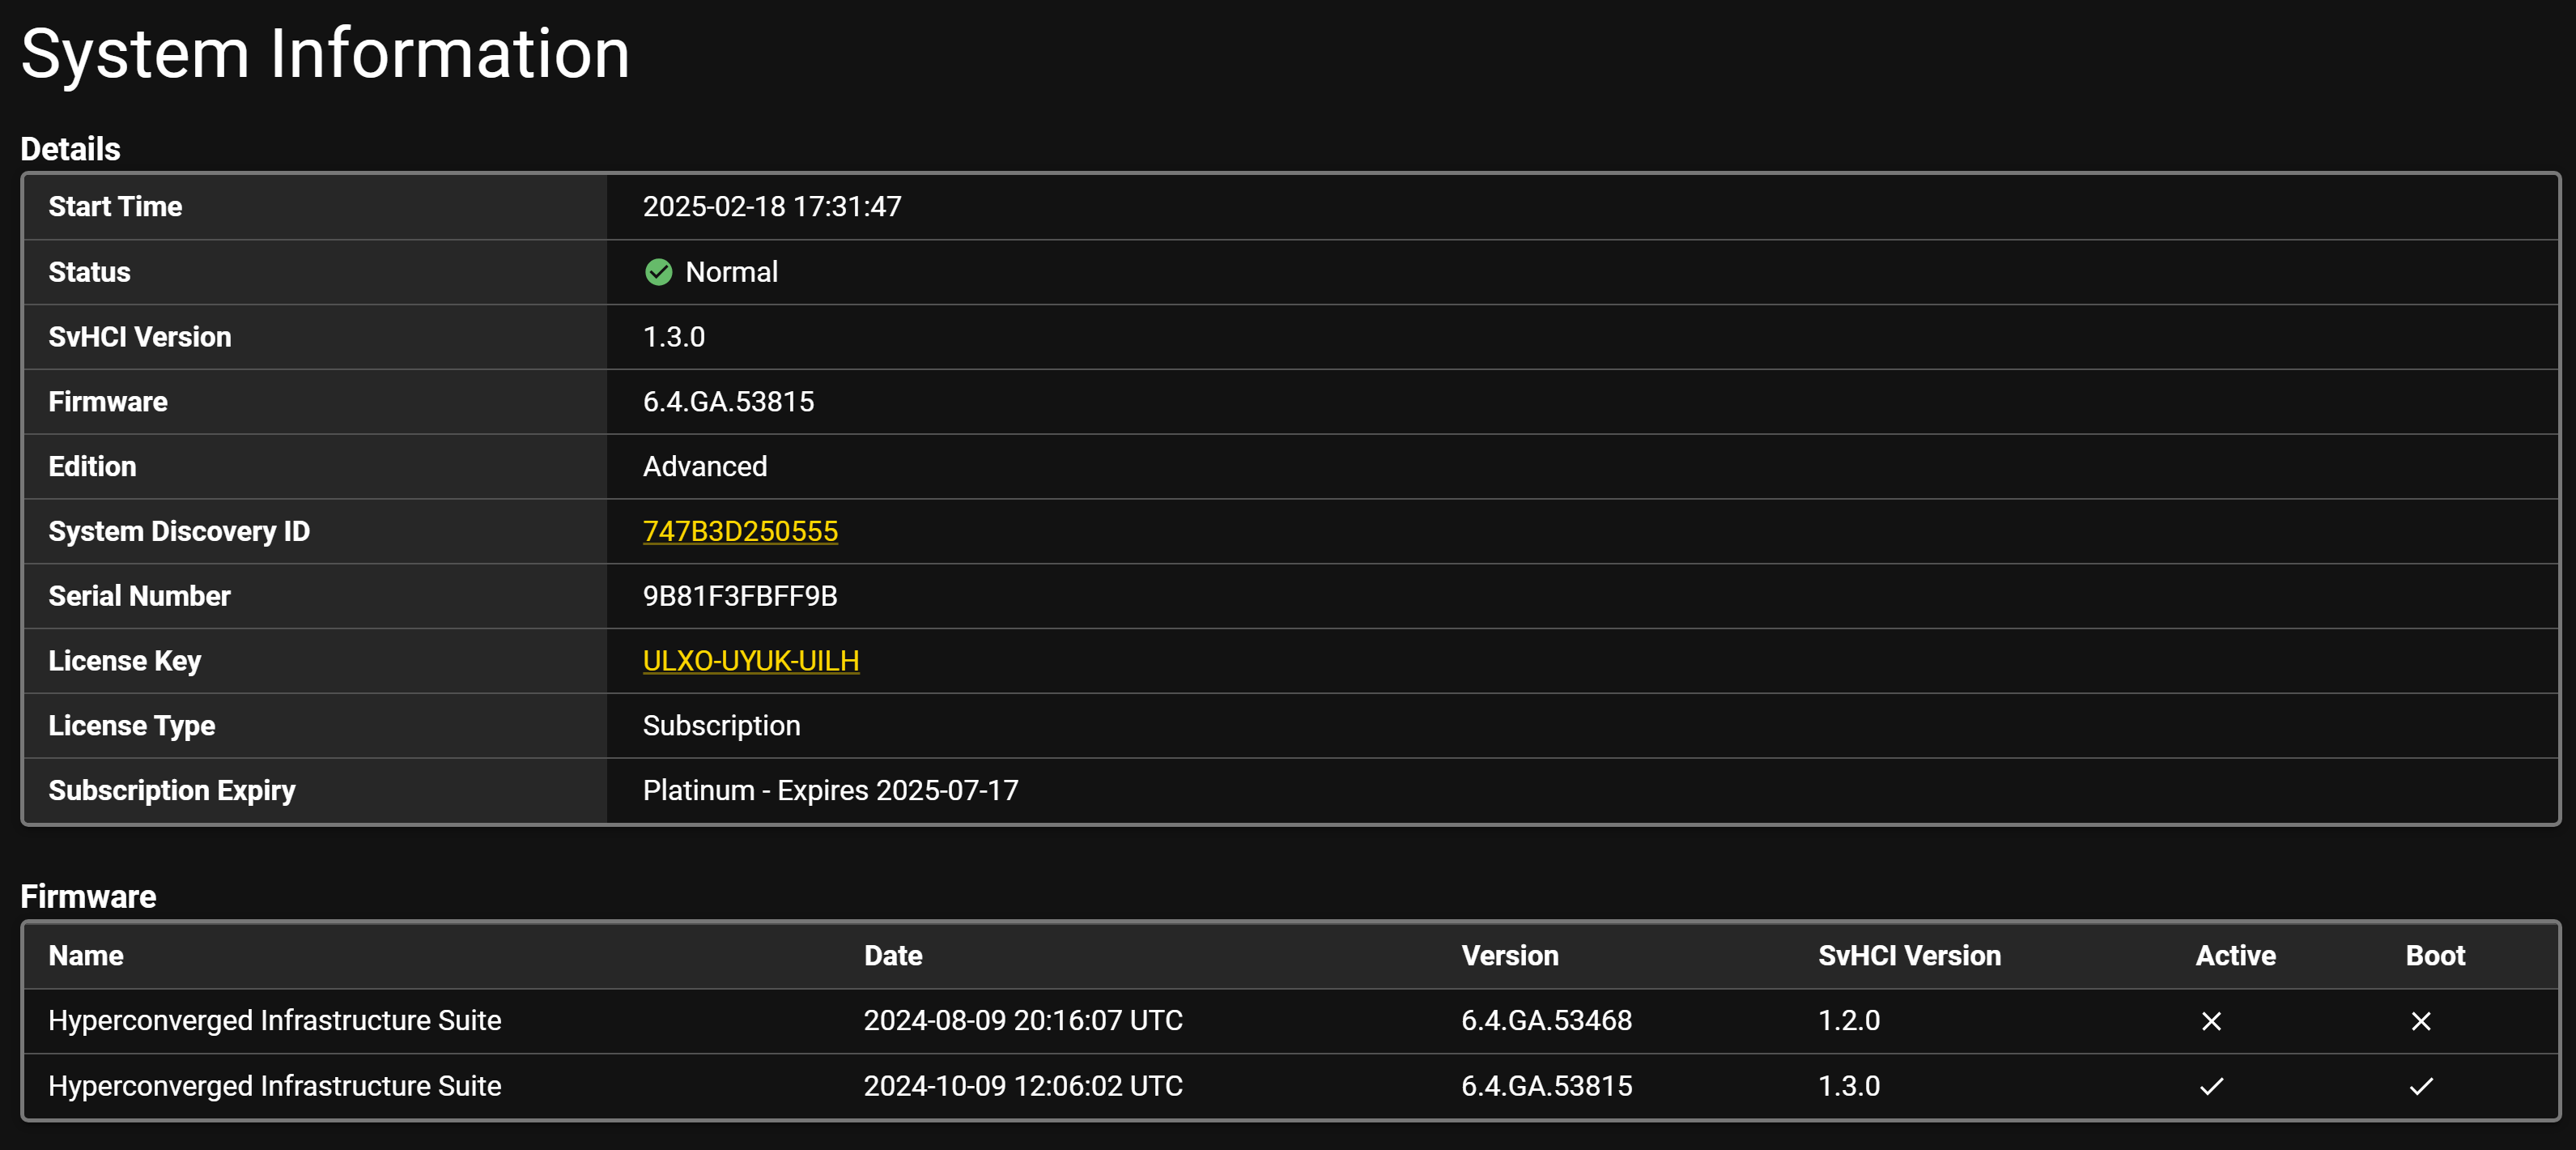Click the SvHCI Version column header

pyautogui.click(x=1909, y=956)
